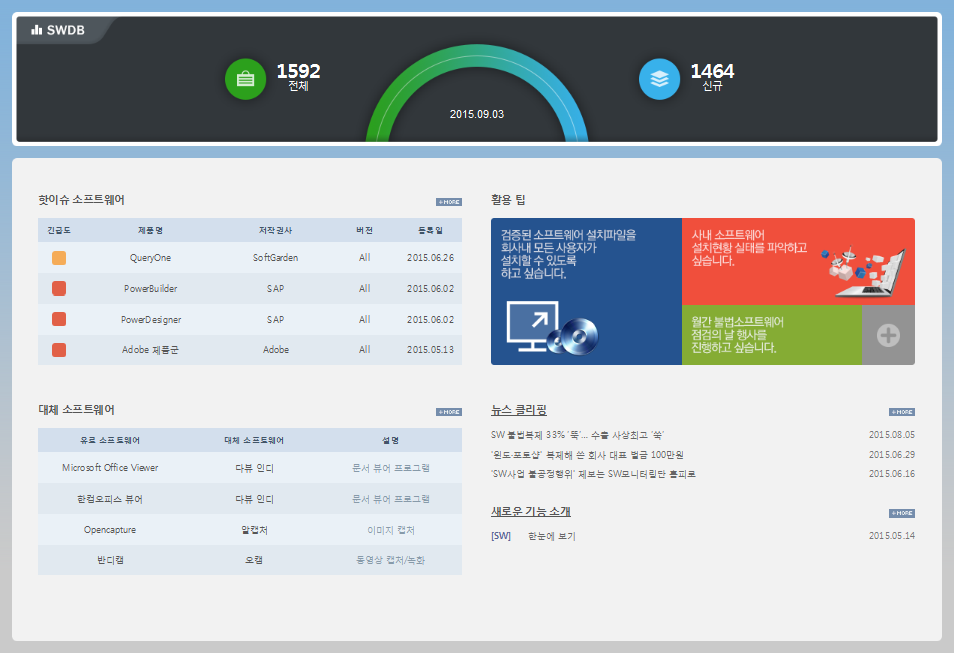Image resolution: width=954 pixels, height=653 pixels.
Task: Click the laptop illustration in red tile
Action: (865, 272)
